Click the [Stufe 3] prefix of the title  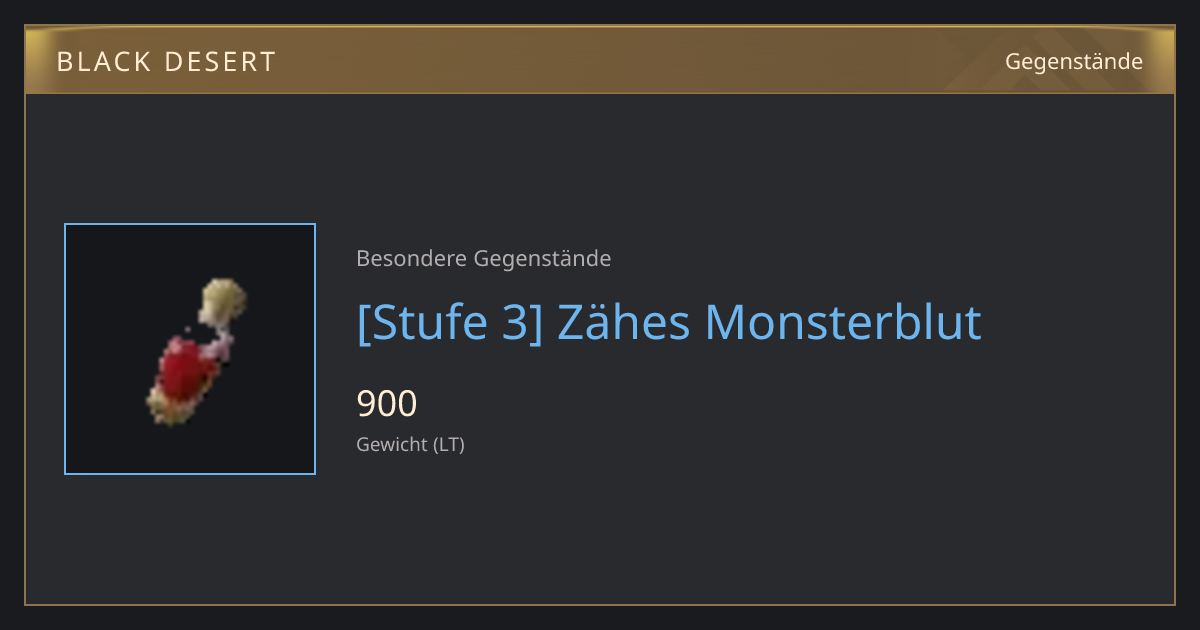(x=449, y=322)
